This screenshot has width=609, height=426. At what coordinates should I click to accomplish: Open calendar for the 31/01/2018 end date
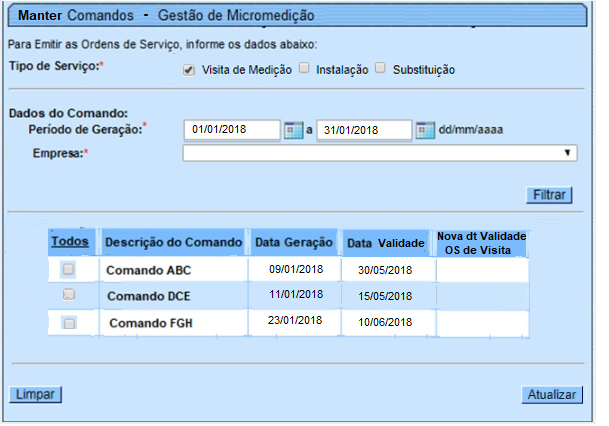coord(425,130)
